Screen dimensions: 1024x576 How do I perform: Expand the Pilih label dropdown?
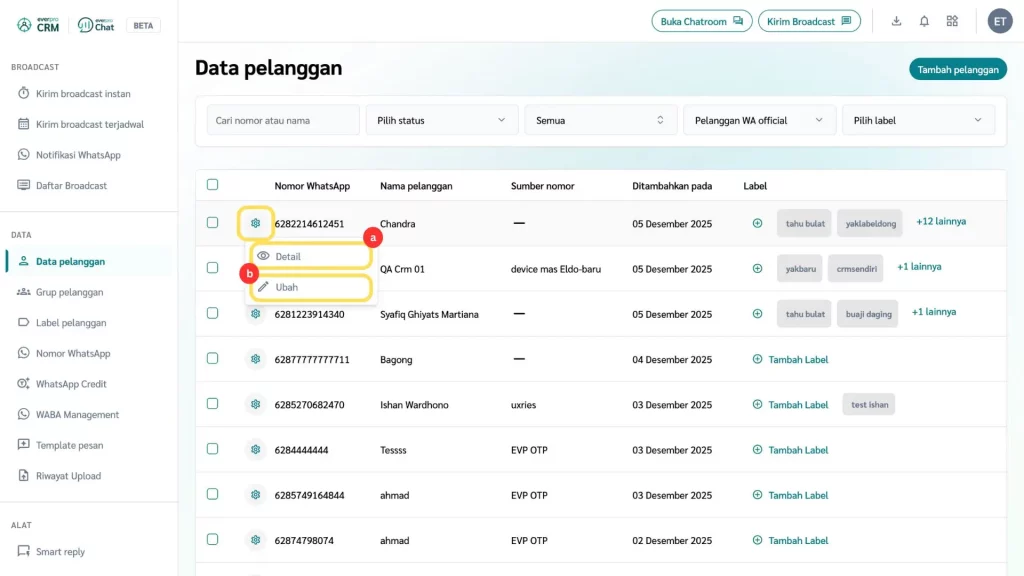click(918, 120)
